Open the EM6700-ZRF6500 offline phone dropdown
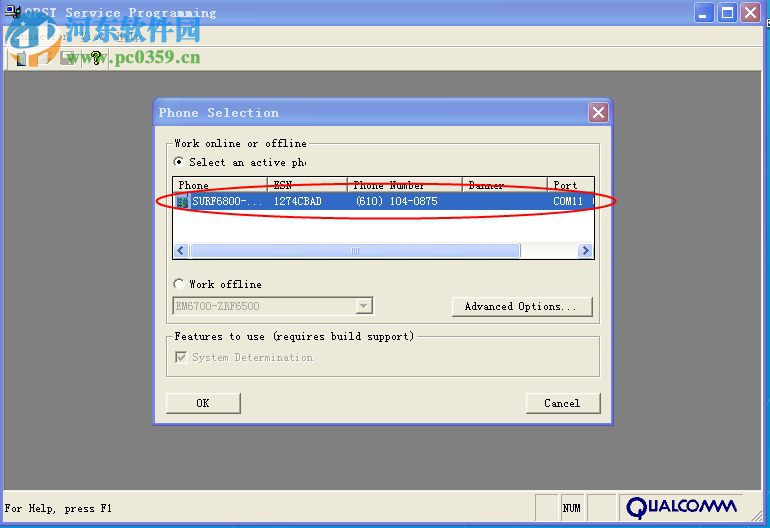Image resolution: width=770 pixels, height=528 pixels. pyautogui.click(x=273, y=306)
